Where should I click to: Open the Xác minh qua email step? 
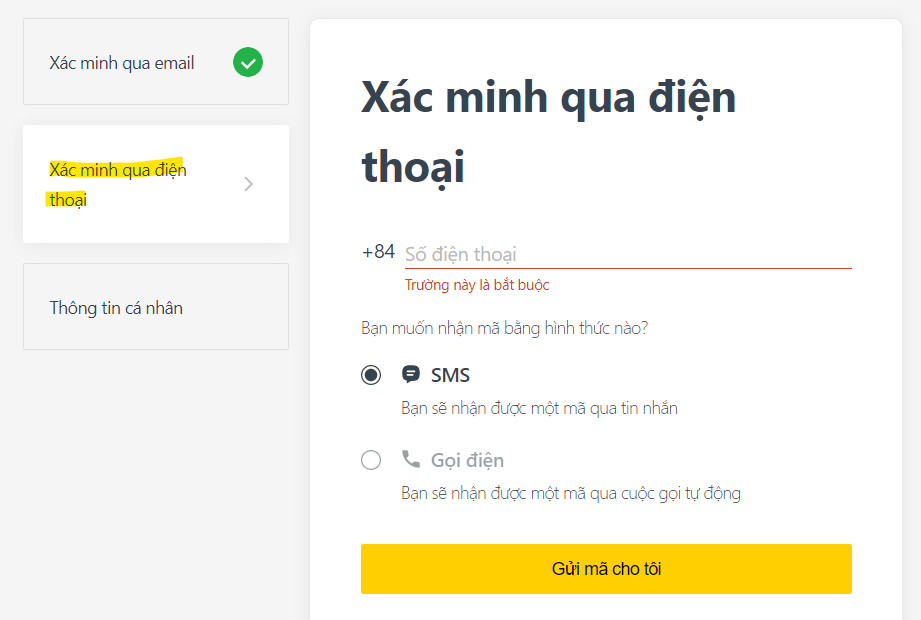pos(122,63)
